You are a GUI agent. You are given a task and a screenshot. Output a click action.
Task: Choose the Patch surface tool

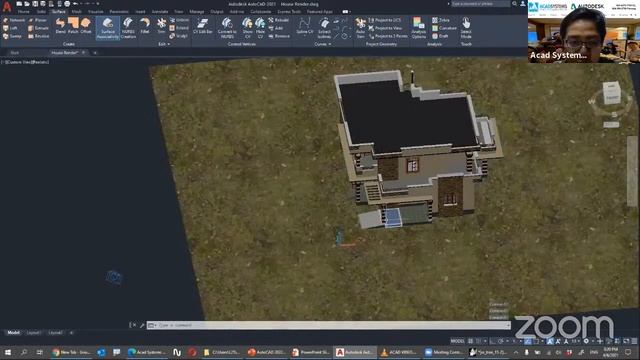click(73, 26)
